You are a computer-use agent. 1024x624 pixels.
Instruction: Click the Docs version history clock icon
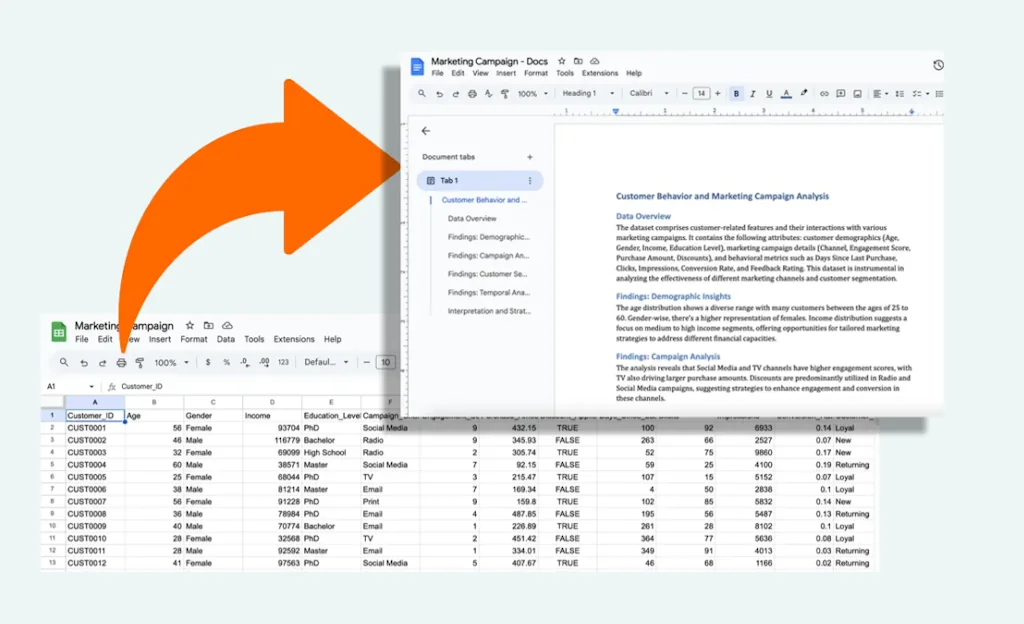[937, 65]
